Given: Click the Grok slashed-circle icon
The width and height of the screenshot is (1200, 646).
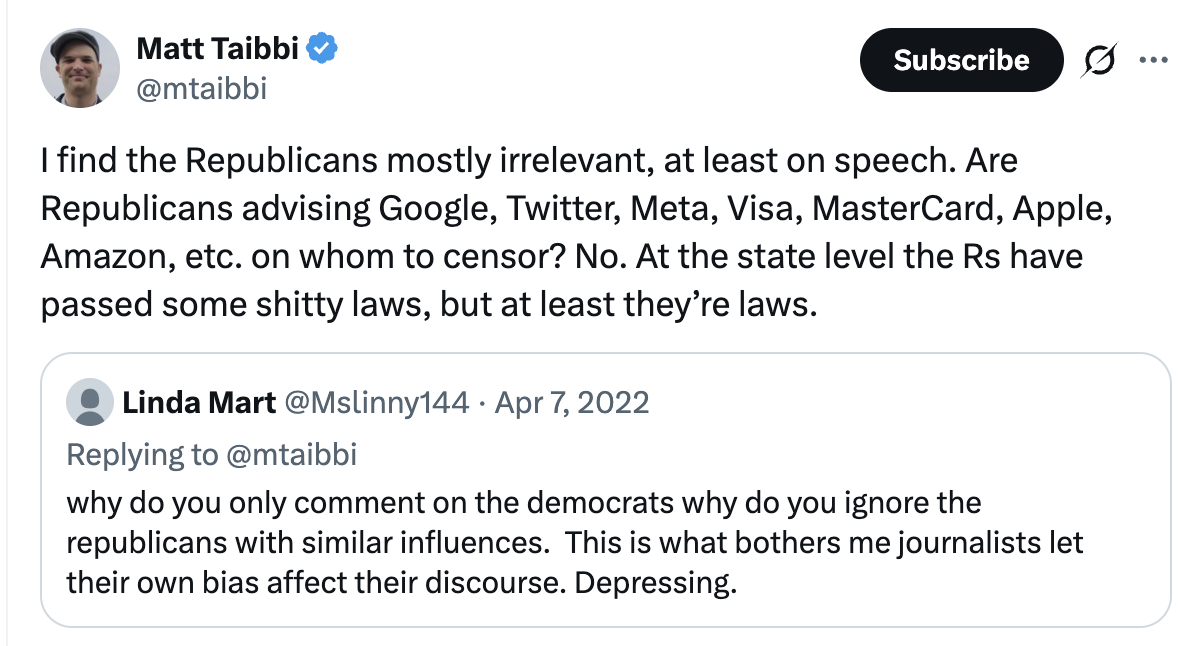Looking at the screenshot, I should coord(1097,61).
